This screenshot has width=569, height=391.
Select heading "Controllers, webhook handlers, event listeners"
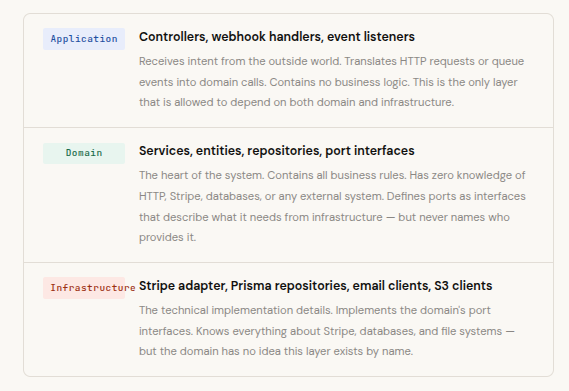(277, 37)
